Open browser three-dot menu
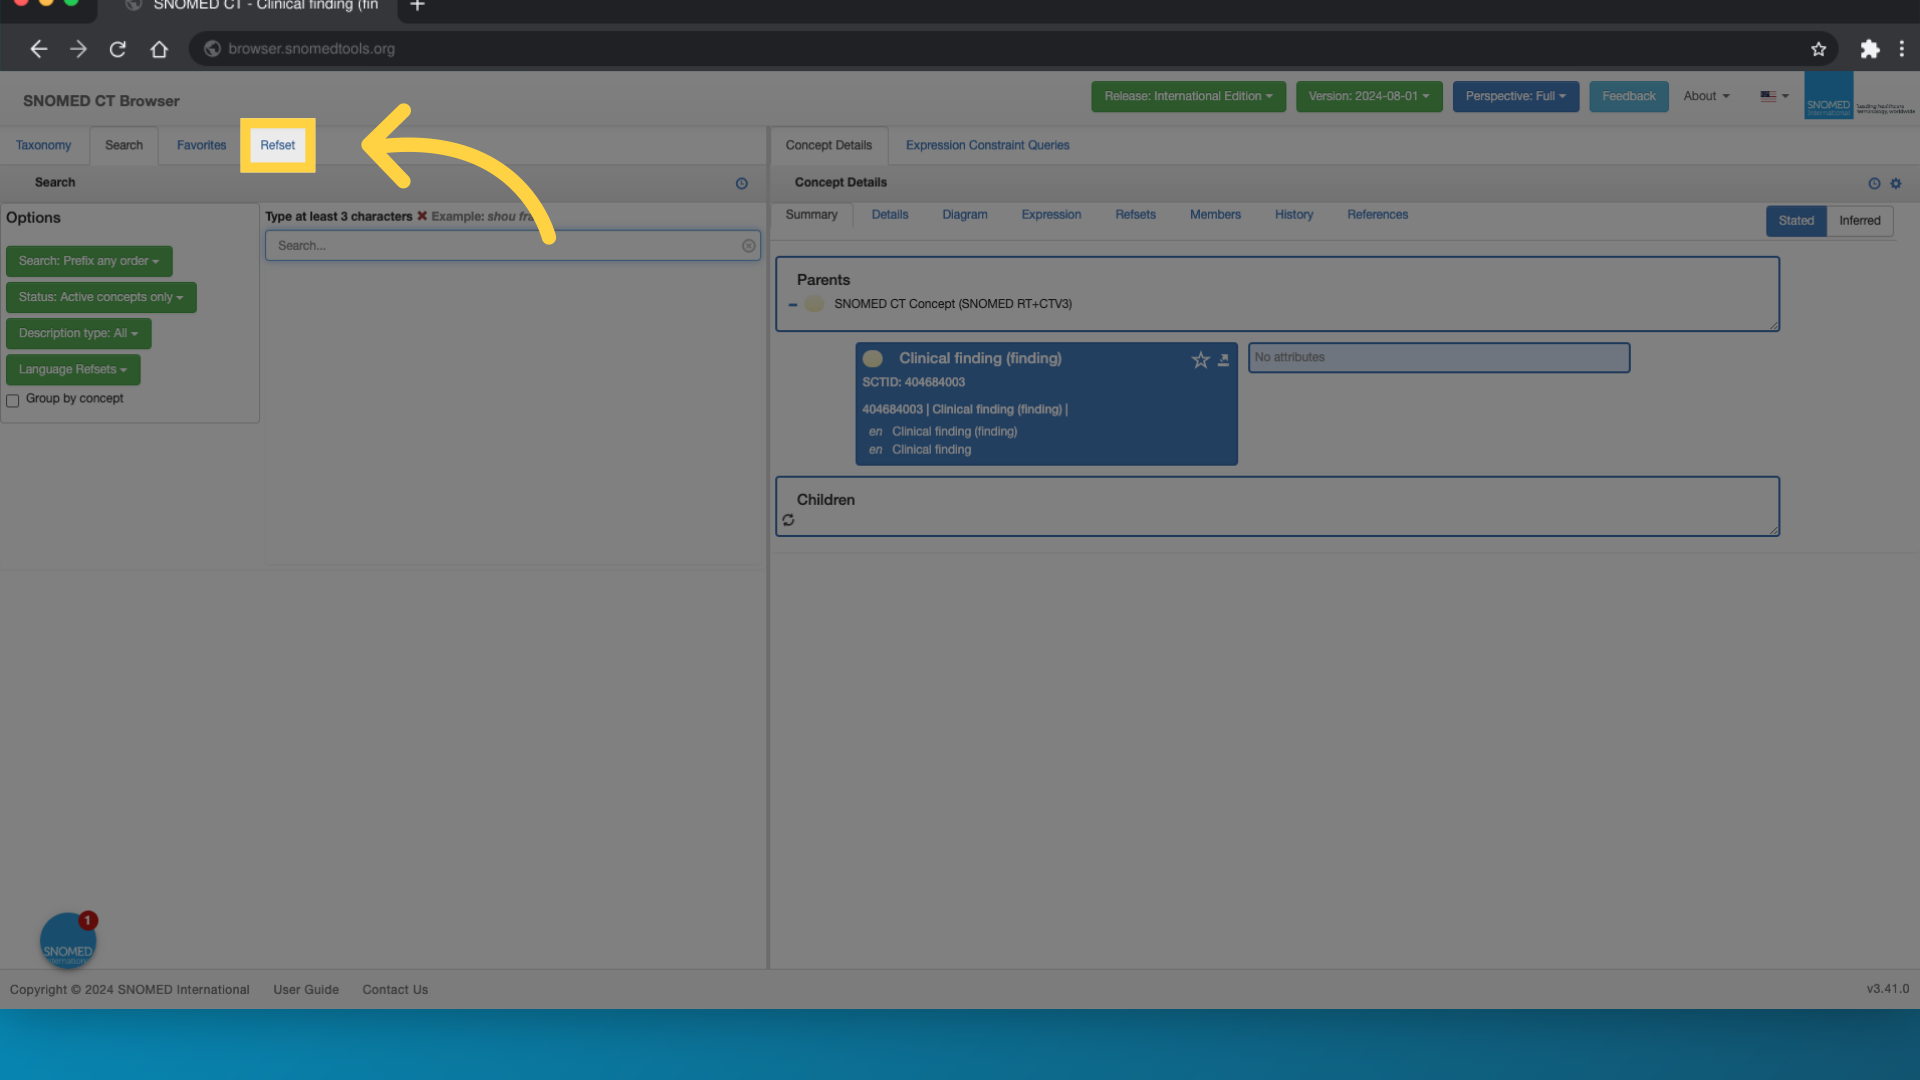Screen dimensions: 1920x1080 1901,49
